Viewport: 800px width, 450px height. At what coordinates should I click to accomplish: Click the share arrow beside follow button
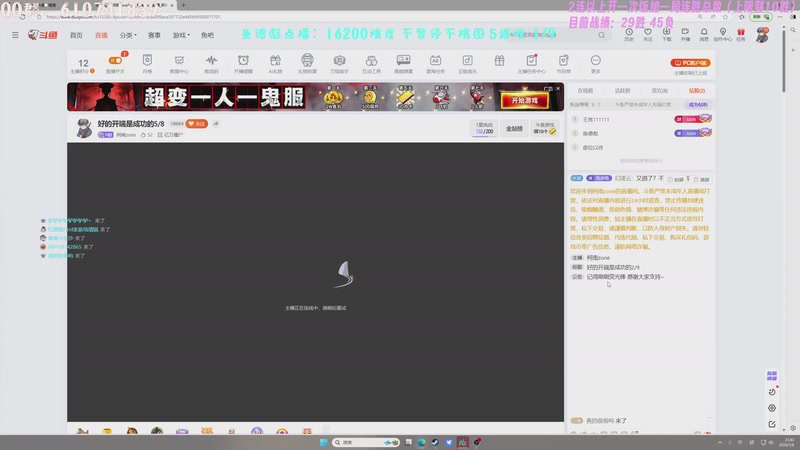pos(216,123)
